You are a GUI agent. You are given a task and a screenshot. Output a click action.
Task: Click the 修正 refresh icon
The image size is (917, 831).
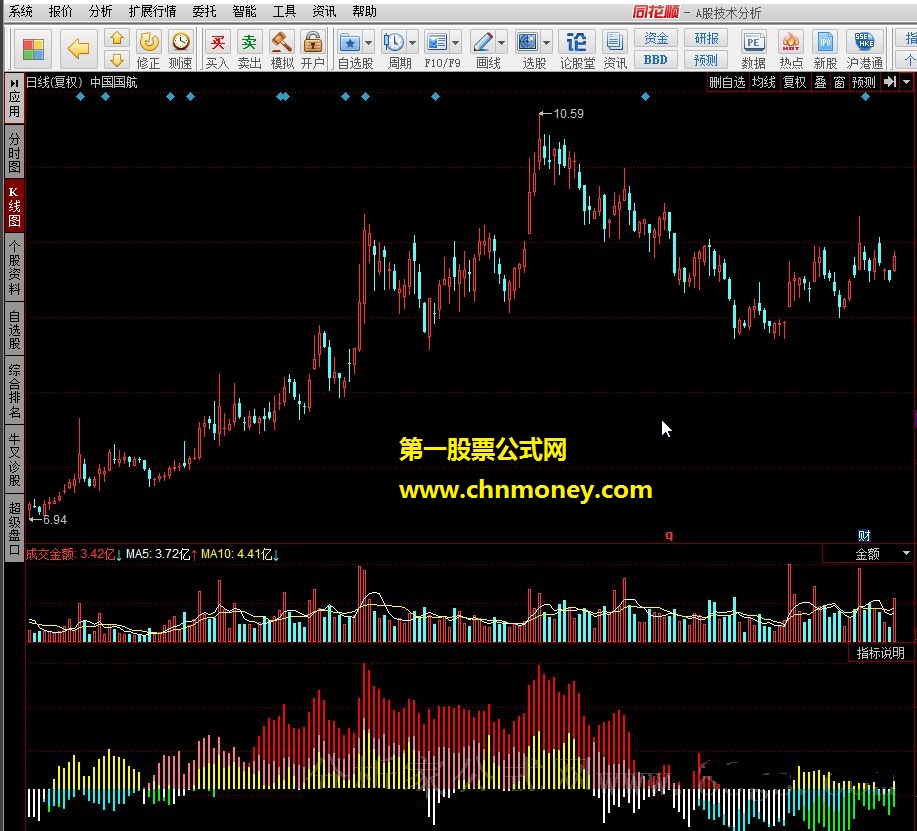(x=149, y=42)
